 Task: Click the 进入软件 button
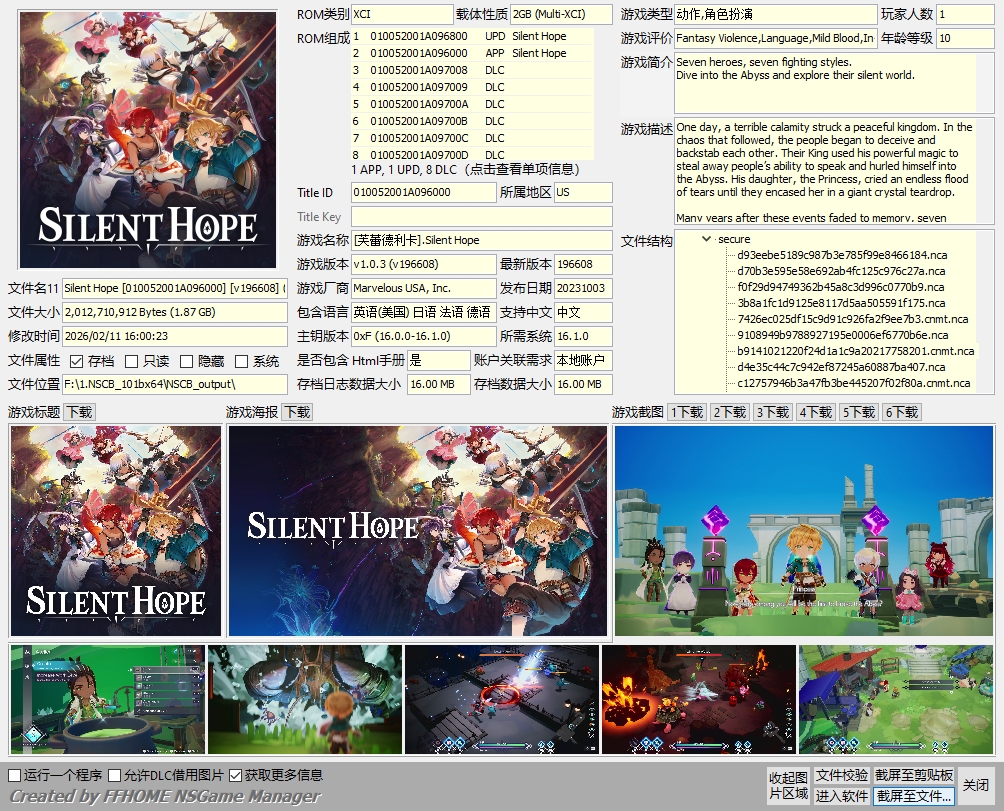[x=841, y=796]
